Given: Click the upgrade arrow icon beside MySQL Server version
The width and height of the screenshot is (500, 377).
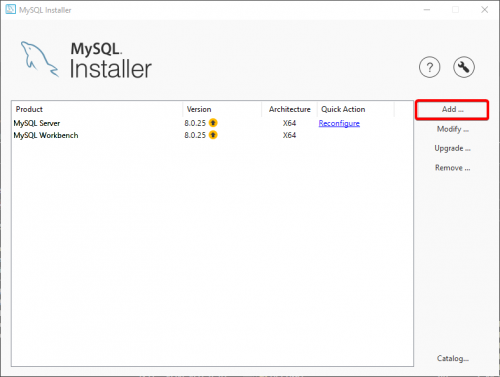Looking at the screenshot, I should [x=213, y=123].
